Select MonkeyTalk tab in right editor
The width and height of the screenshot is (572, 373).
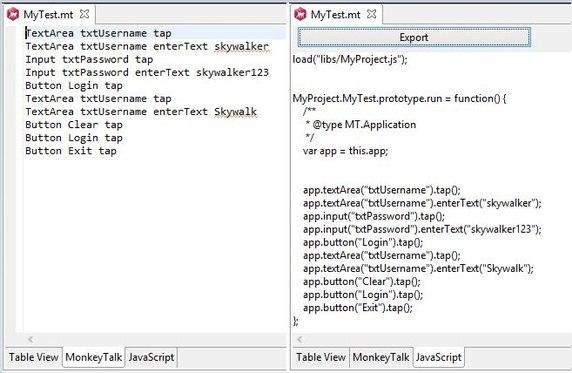(x=381, y=357)
